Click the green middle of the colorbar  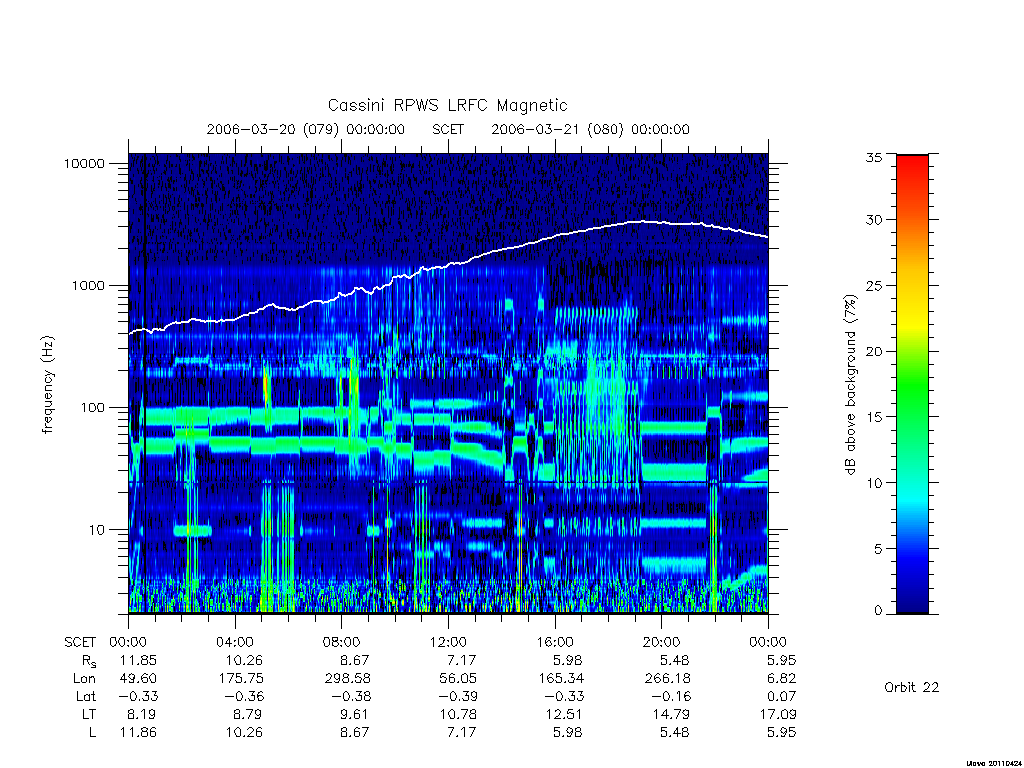pyautogui.click(x=912, y=384)
